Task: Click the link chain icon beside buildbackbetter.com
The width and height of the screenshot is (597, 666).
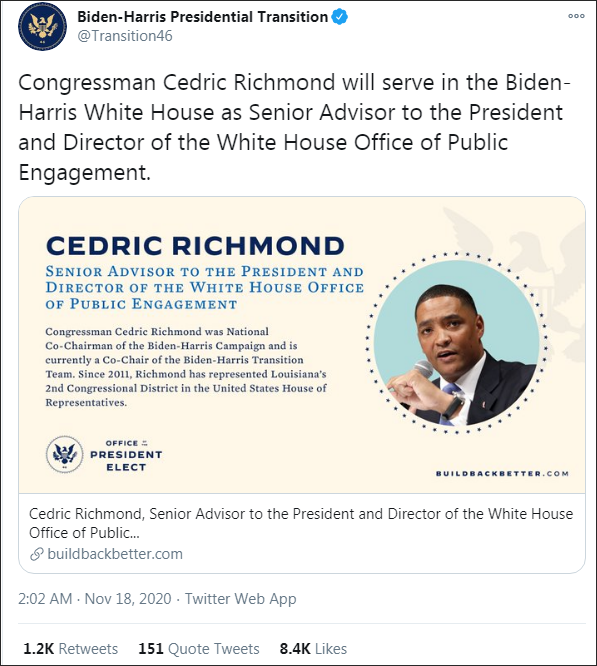Action: (37, 554)
